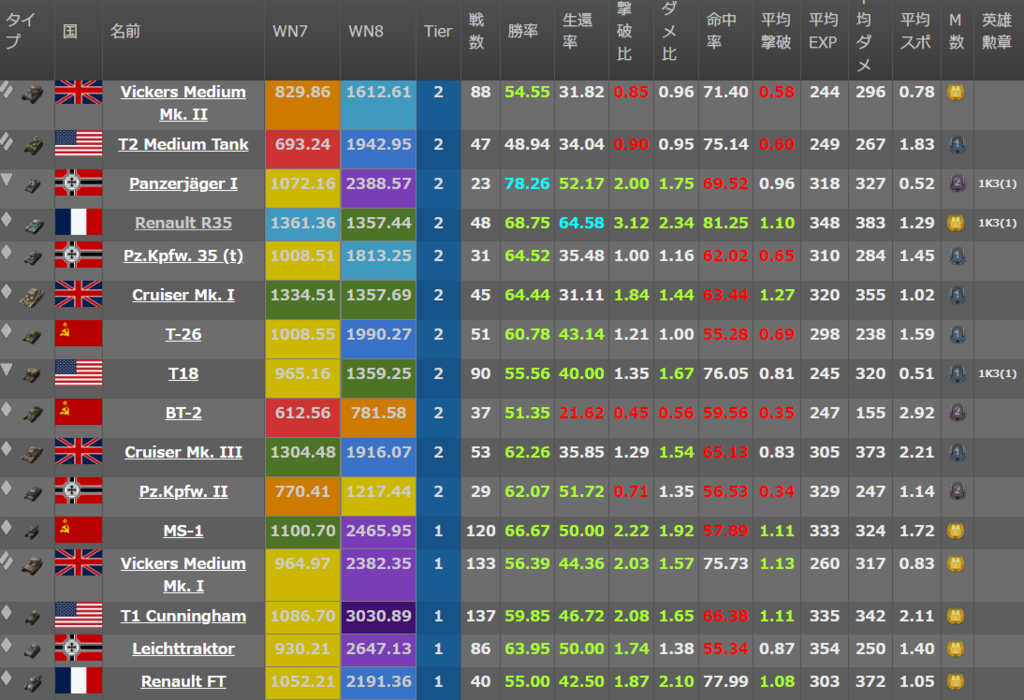Click the 1K3(1) hero medal in Panzerjäger I row

click(x=997, y=183)
